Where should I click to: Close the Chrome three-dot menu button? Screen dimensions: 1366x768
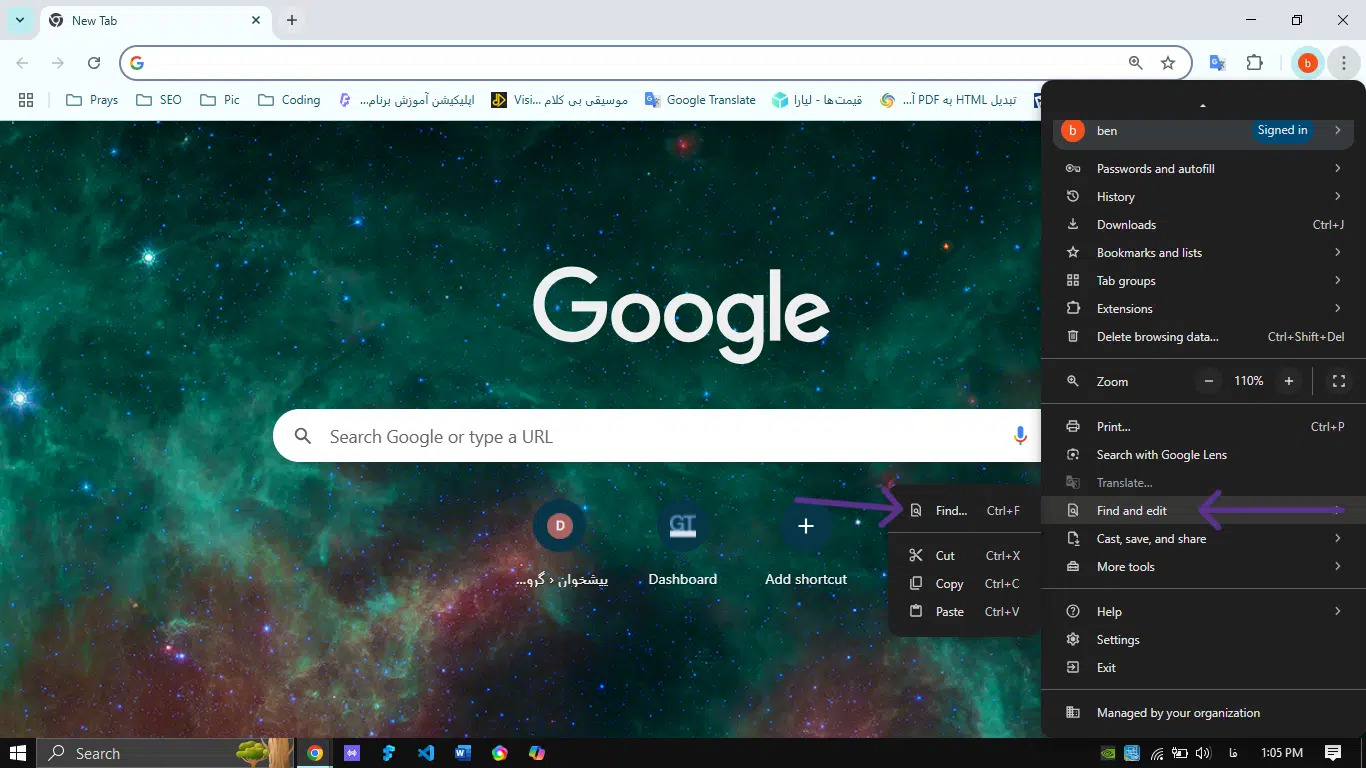[1344, 63]
